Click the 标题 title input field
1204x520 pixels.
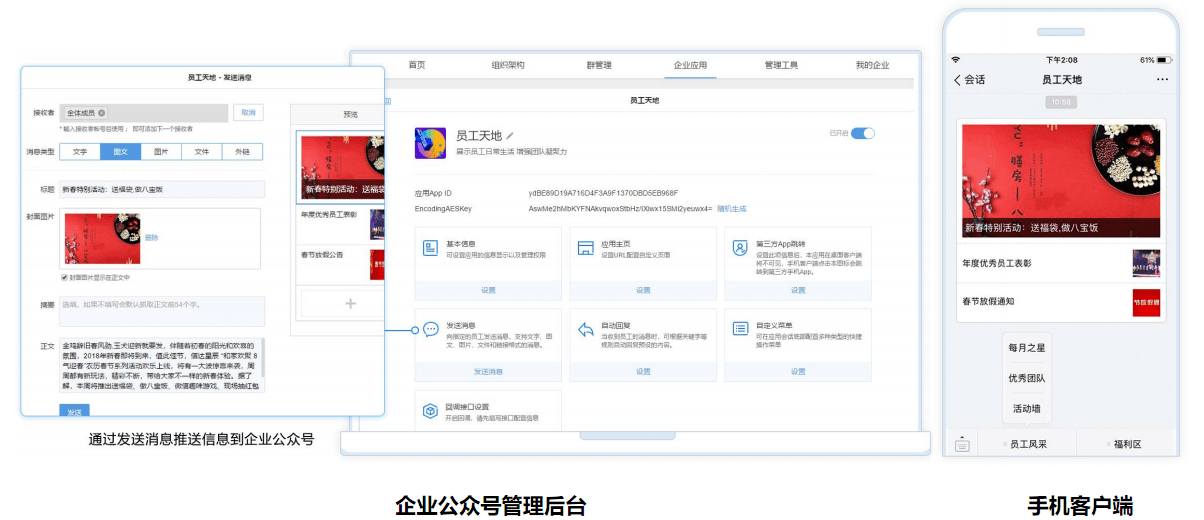pos(163,189)
